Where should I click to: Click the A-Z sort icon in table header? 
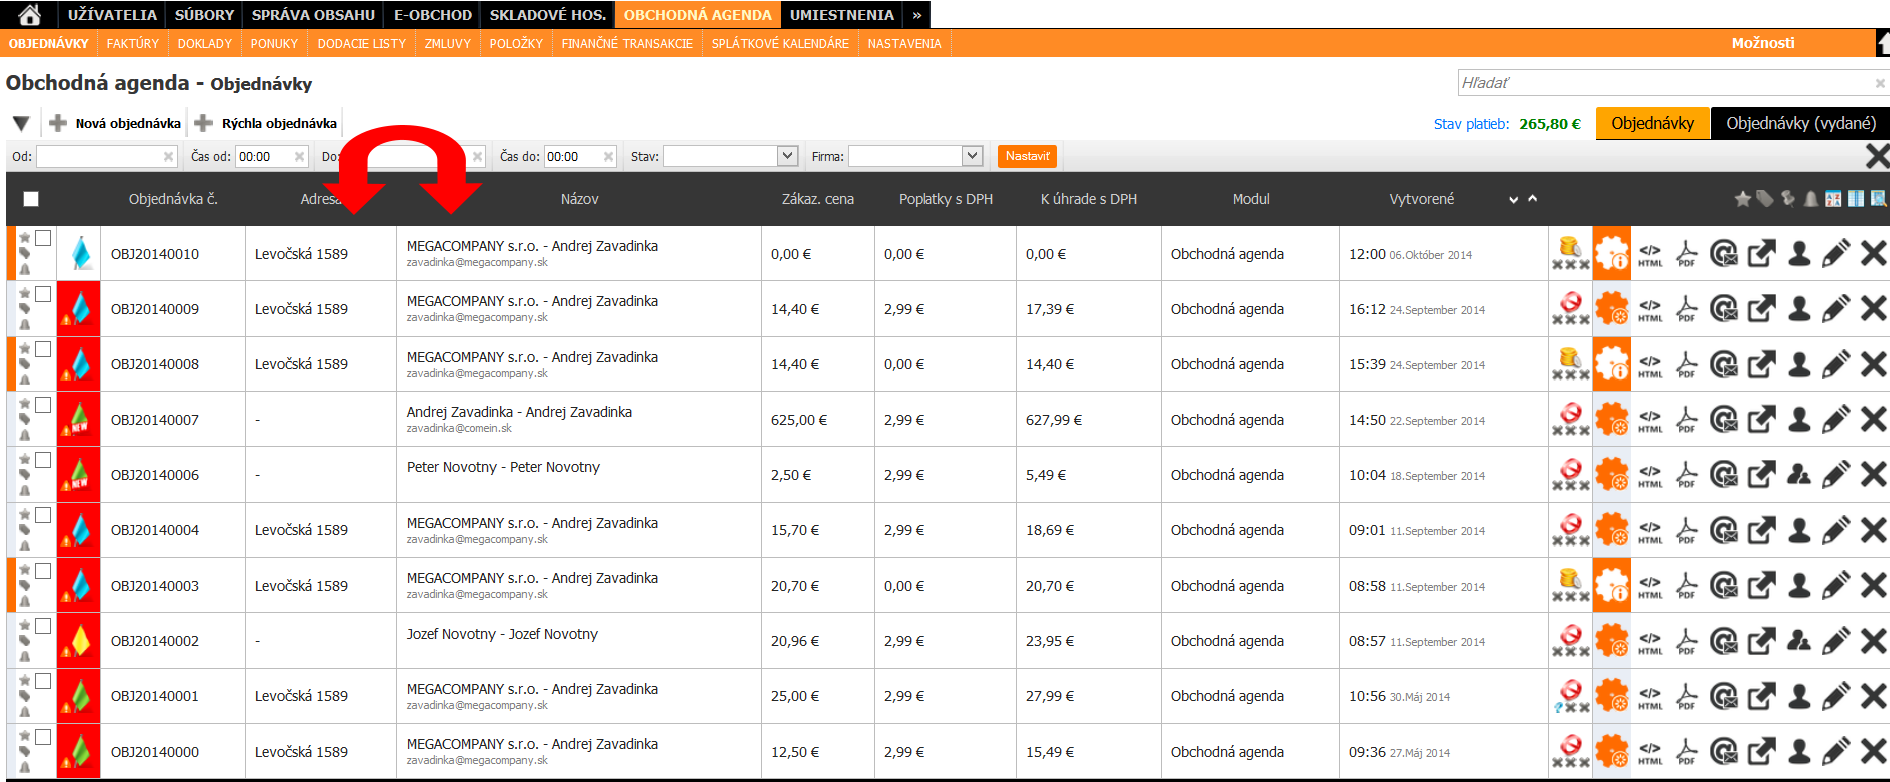click(x=1832, y=199)
